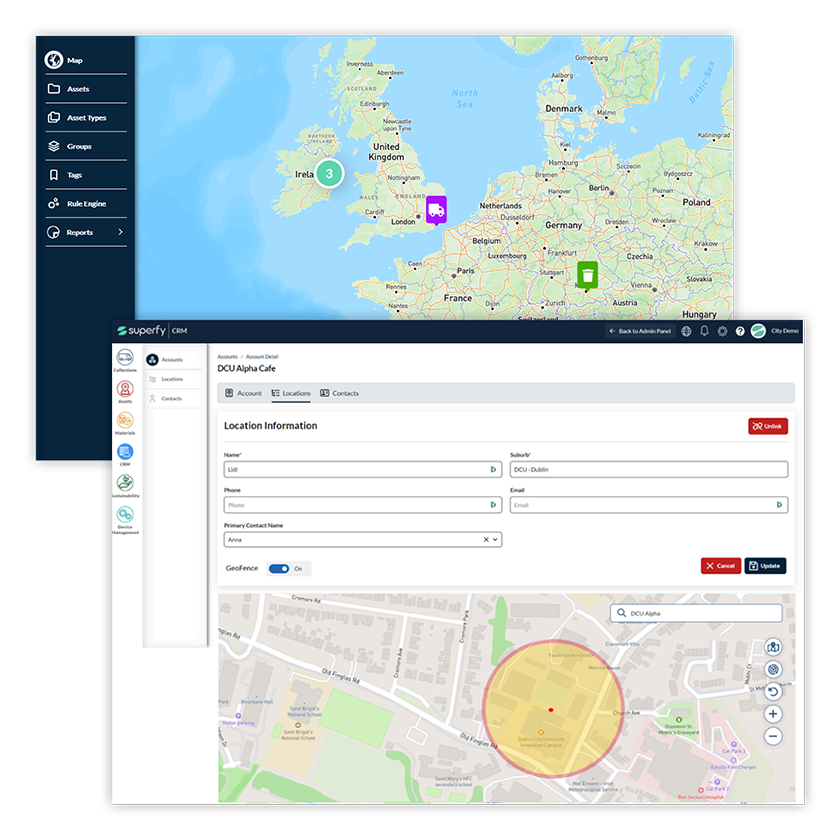Zoom in on the geofence map
The height and width of the screenshot is (840, 840).
773,714
